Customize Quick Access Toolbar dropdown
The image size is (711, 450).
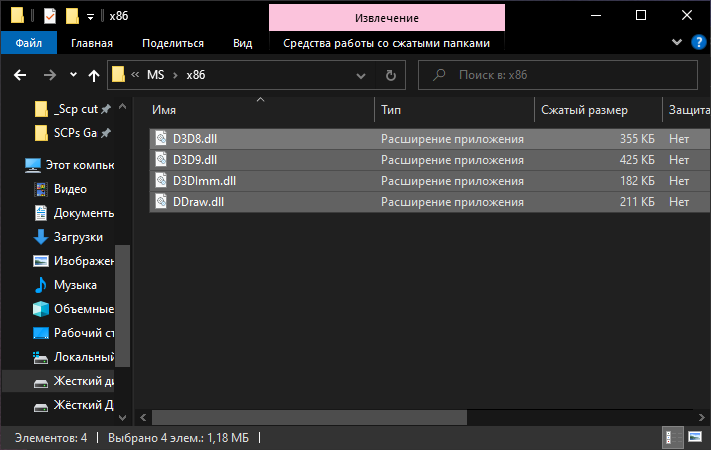90,16
